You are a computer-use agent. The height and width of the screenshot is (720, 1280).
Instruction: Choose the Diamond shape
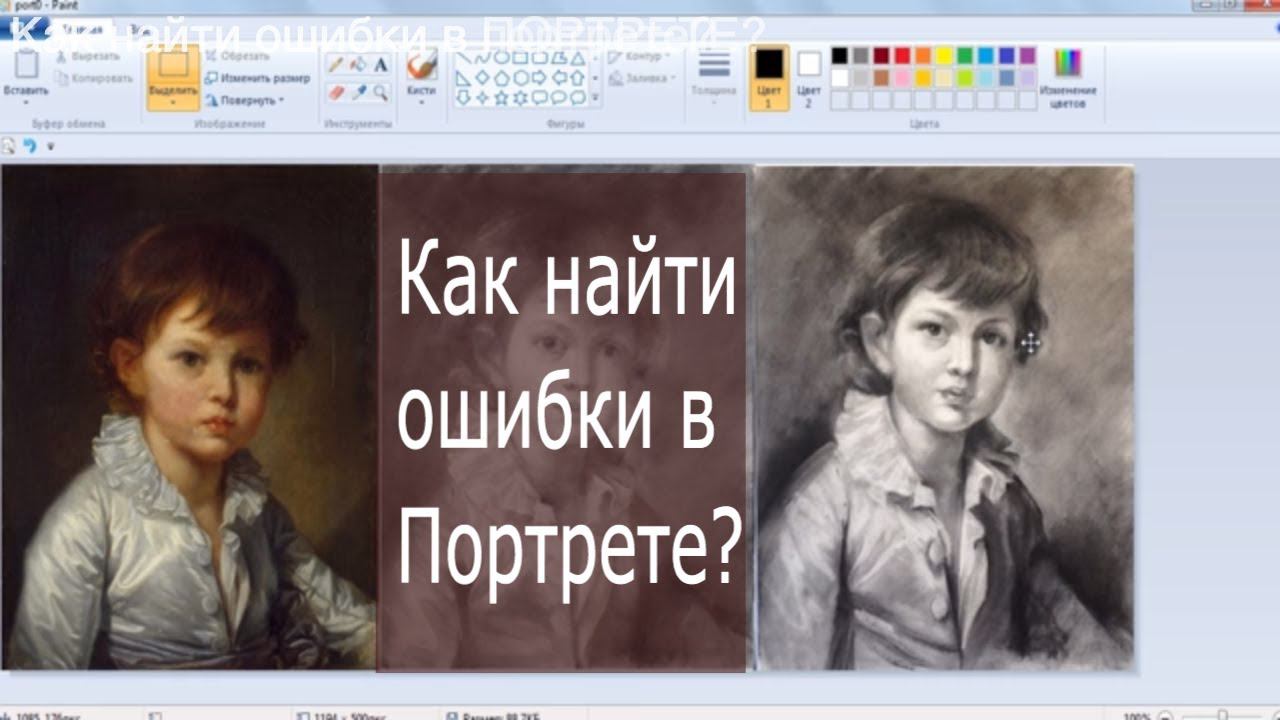click(482, 77)
